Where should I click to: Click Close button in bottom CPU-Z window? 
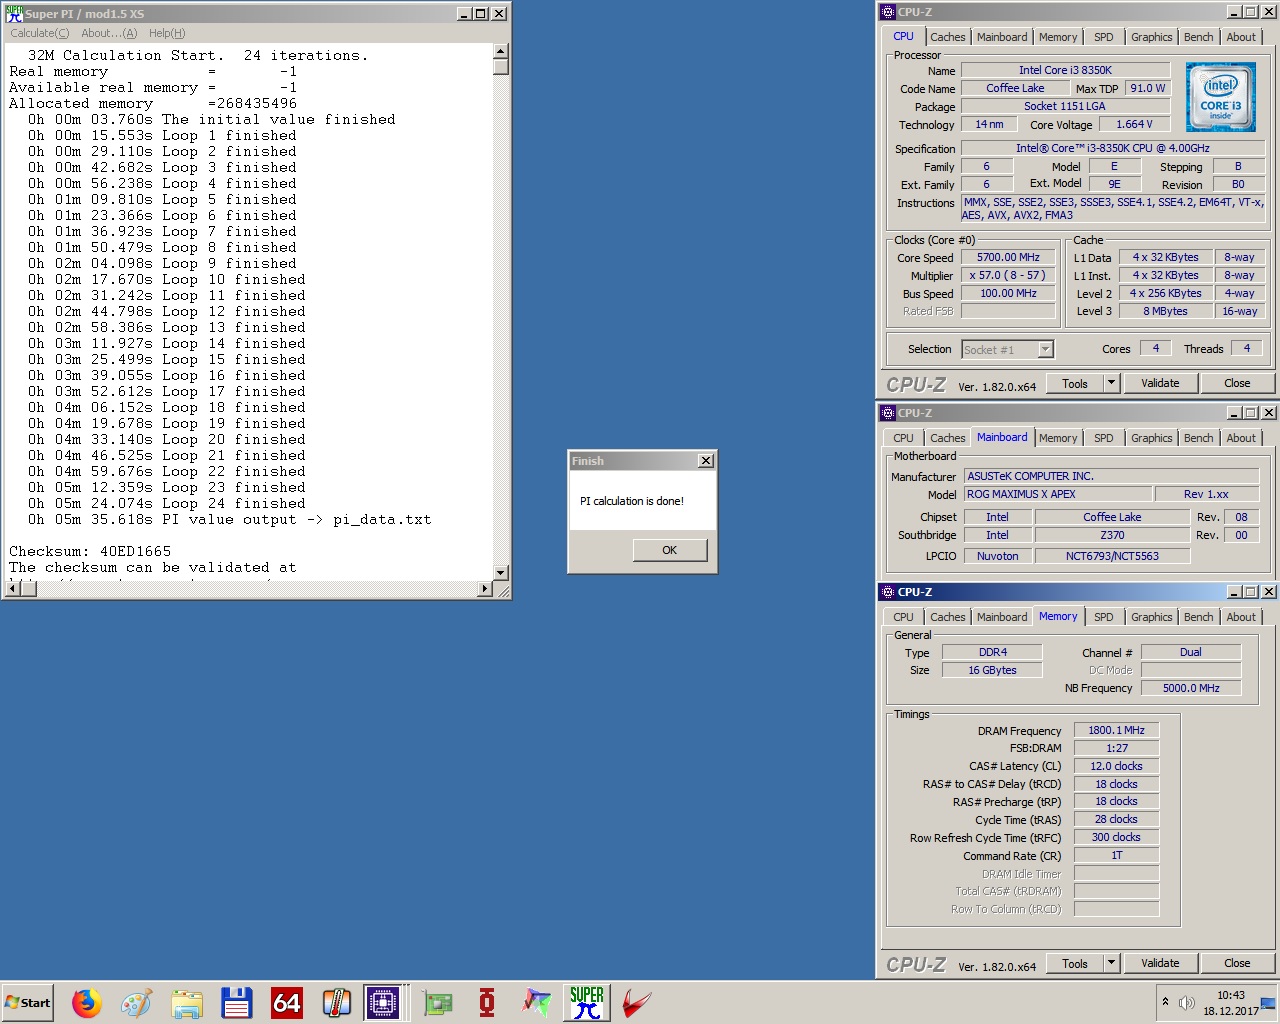point(1237,963)
